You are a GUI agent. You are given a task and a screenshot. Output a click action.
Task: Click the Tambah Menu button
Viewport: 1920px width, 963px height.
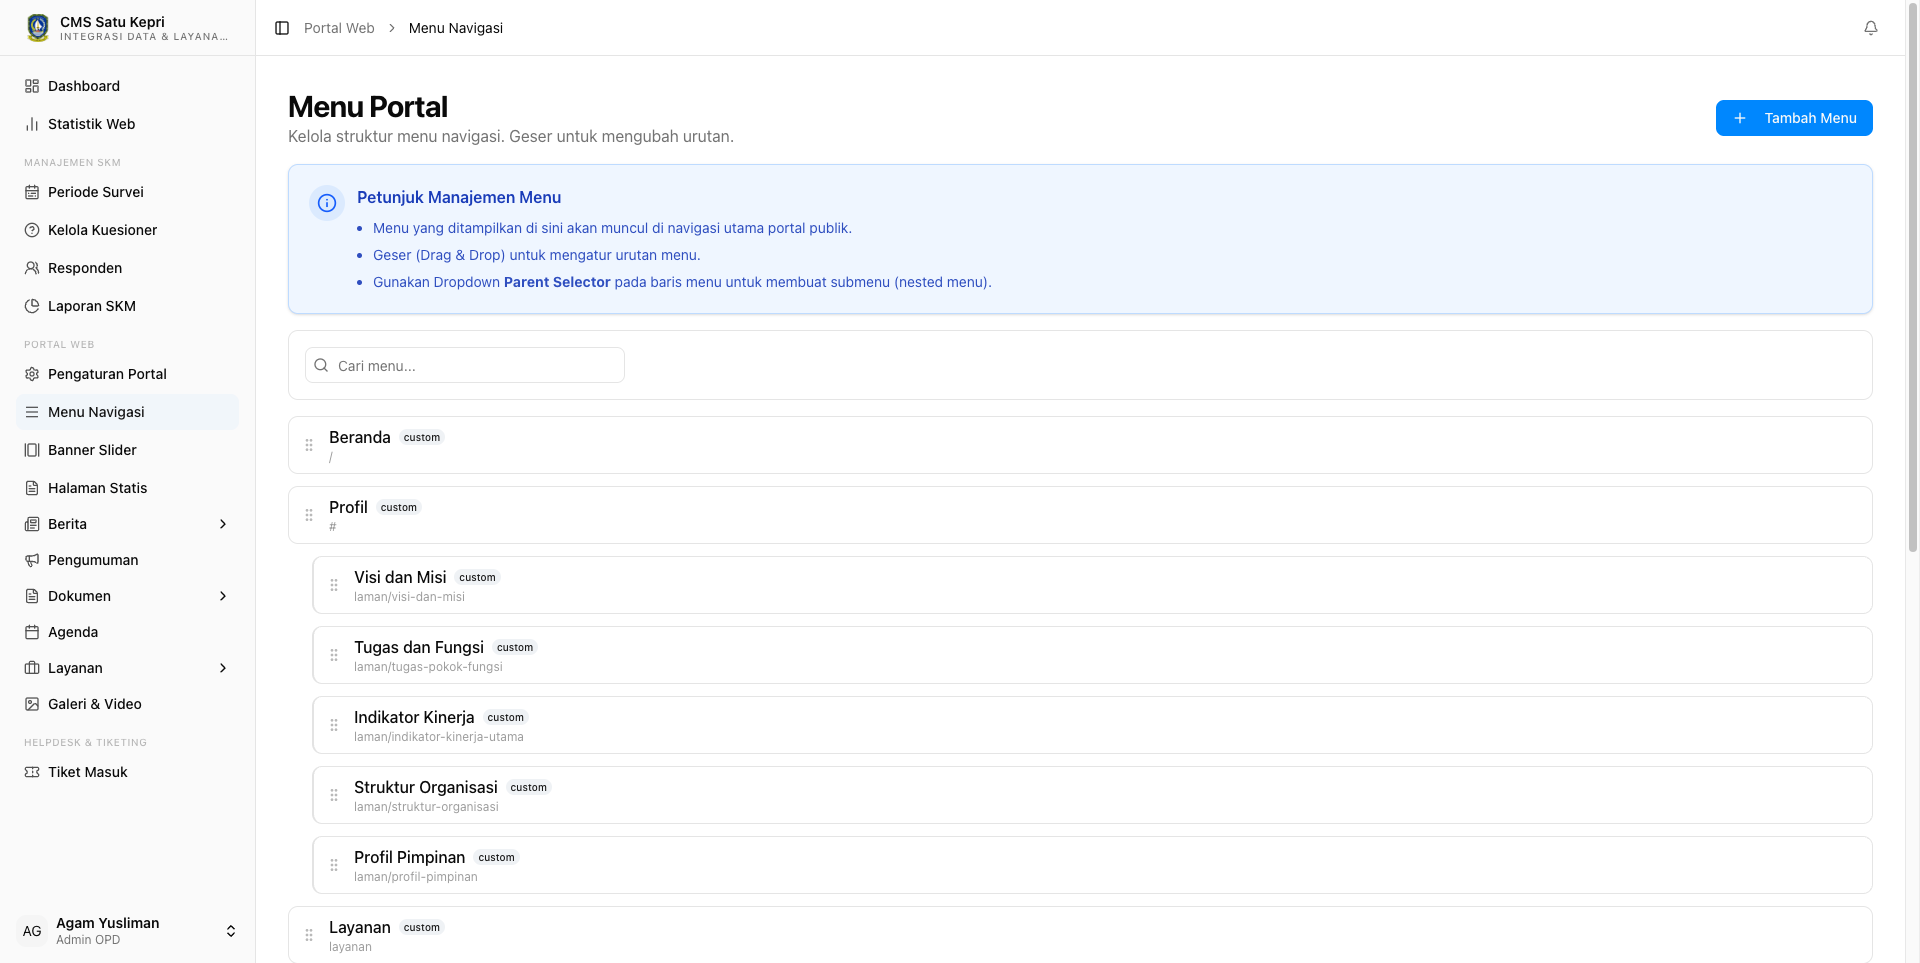pos(1794,118)
